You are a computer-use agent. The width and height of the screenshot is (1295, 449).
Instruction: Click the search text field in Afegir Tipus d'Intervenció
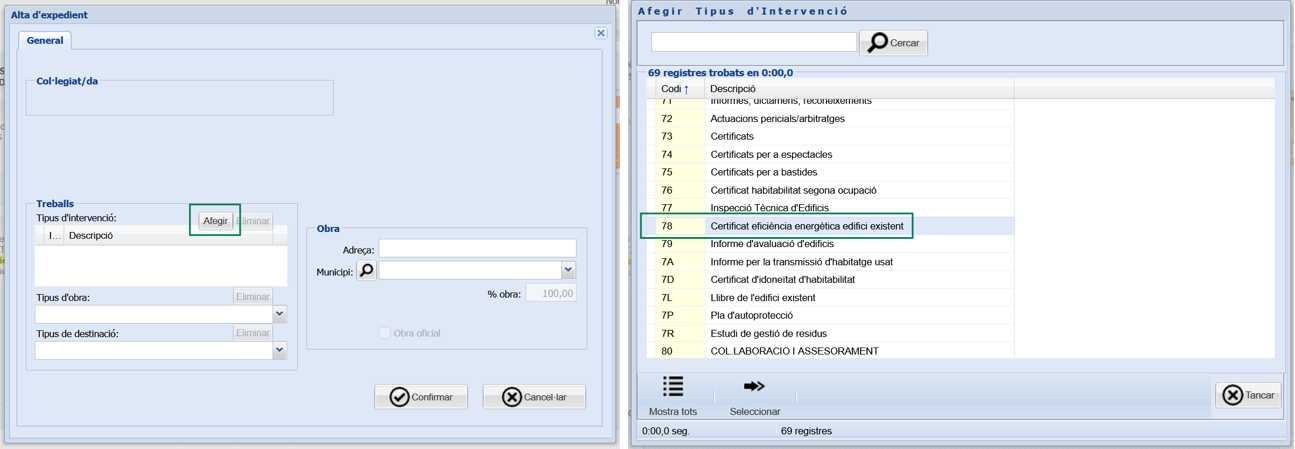pyautogui.click(x=754, y=42)
